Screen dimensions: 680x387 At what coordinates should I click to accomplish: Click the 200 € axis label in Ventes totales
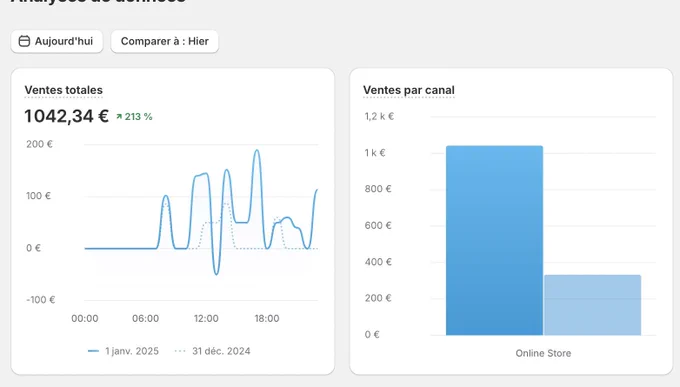[x=39, y=144]
